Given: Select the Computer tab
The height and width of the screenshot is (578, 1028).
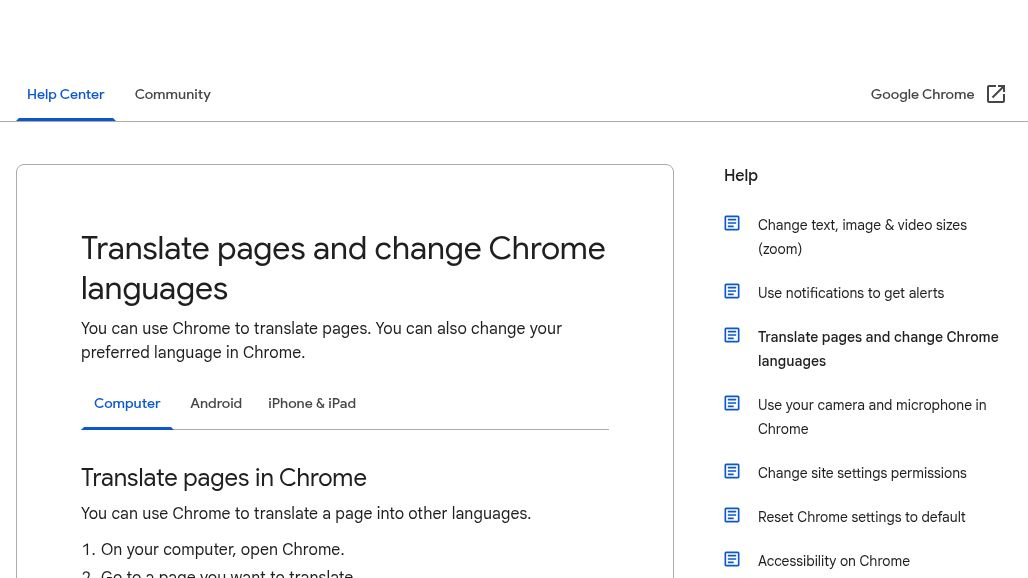Looking at the screenshot, I should point(127,403).
